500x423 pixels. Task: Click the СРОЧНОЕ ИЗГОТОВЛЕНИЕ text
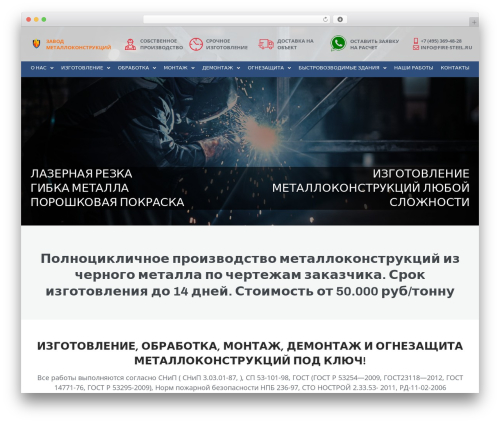227,44
